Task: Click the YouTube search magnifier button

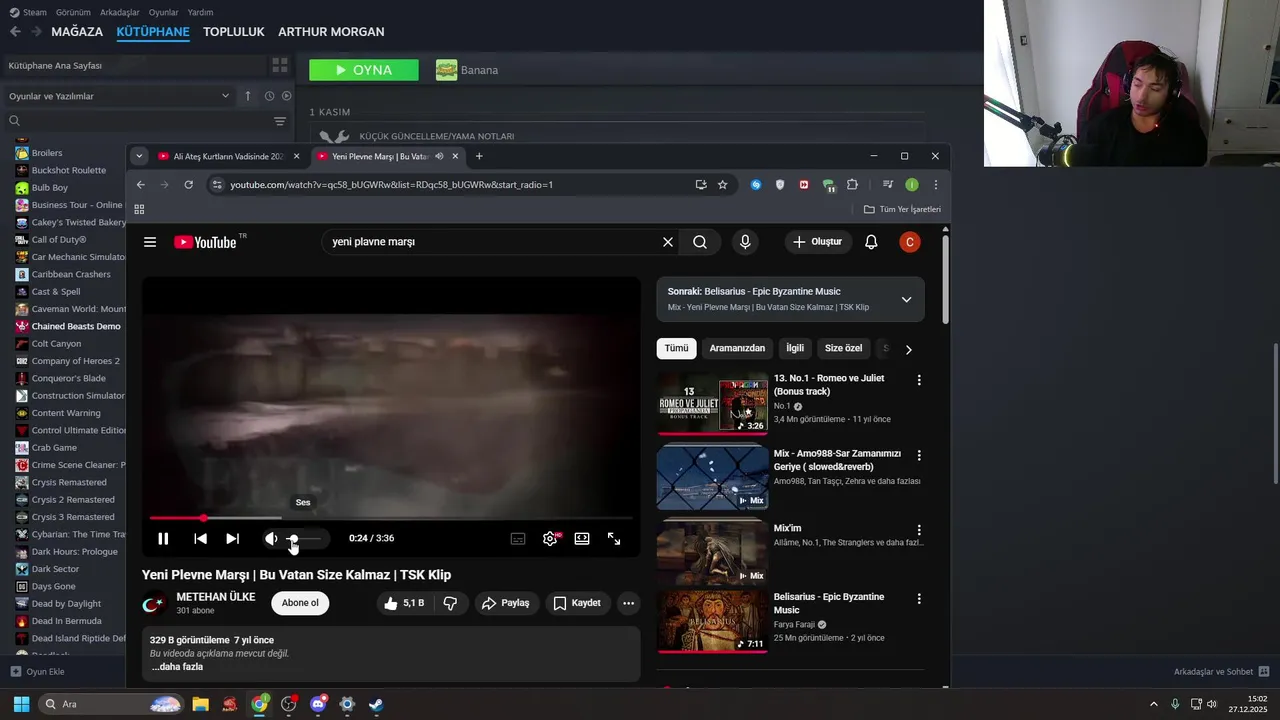Action: click(700, 242)
